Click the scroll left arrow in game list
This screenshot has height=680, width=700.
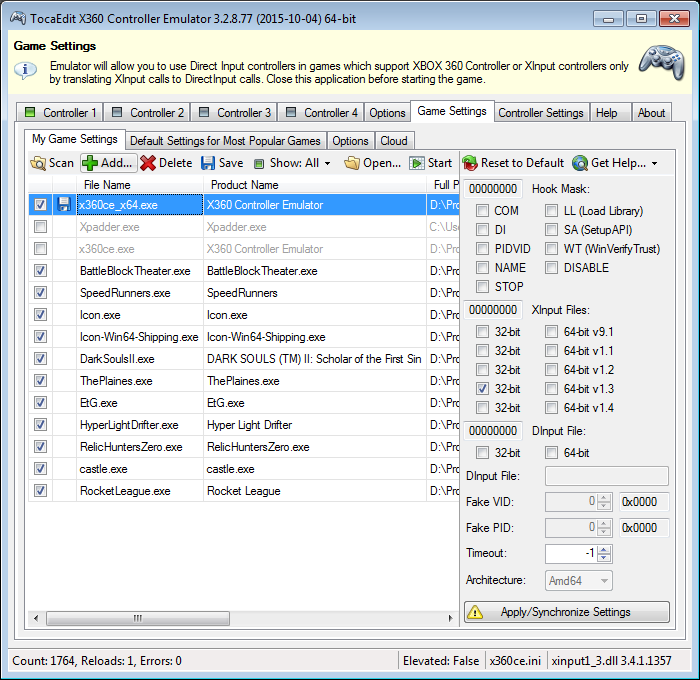point(36,618)
